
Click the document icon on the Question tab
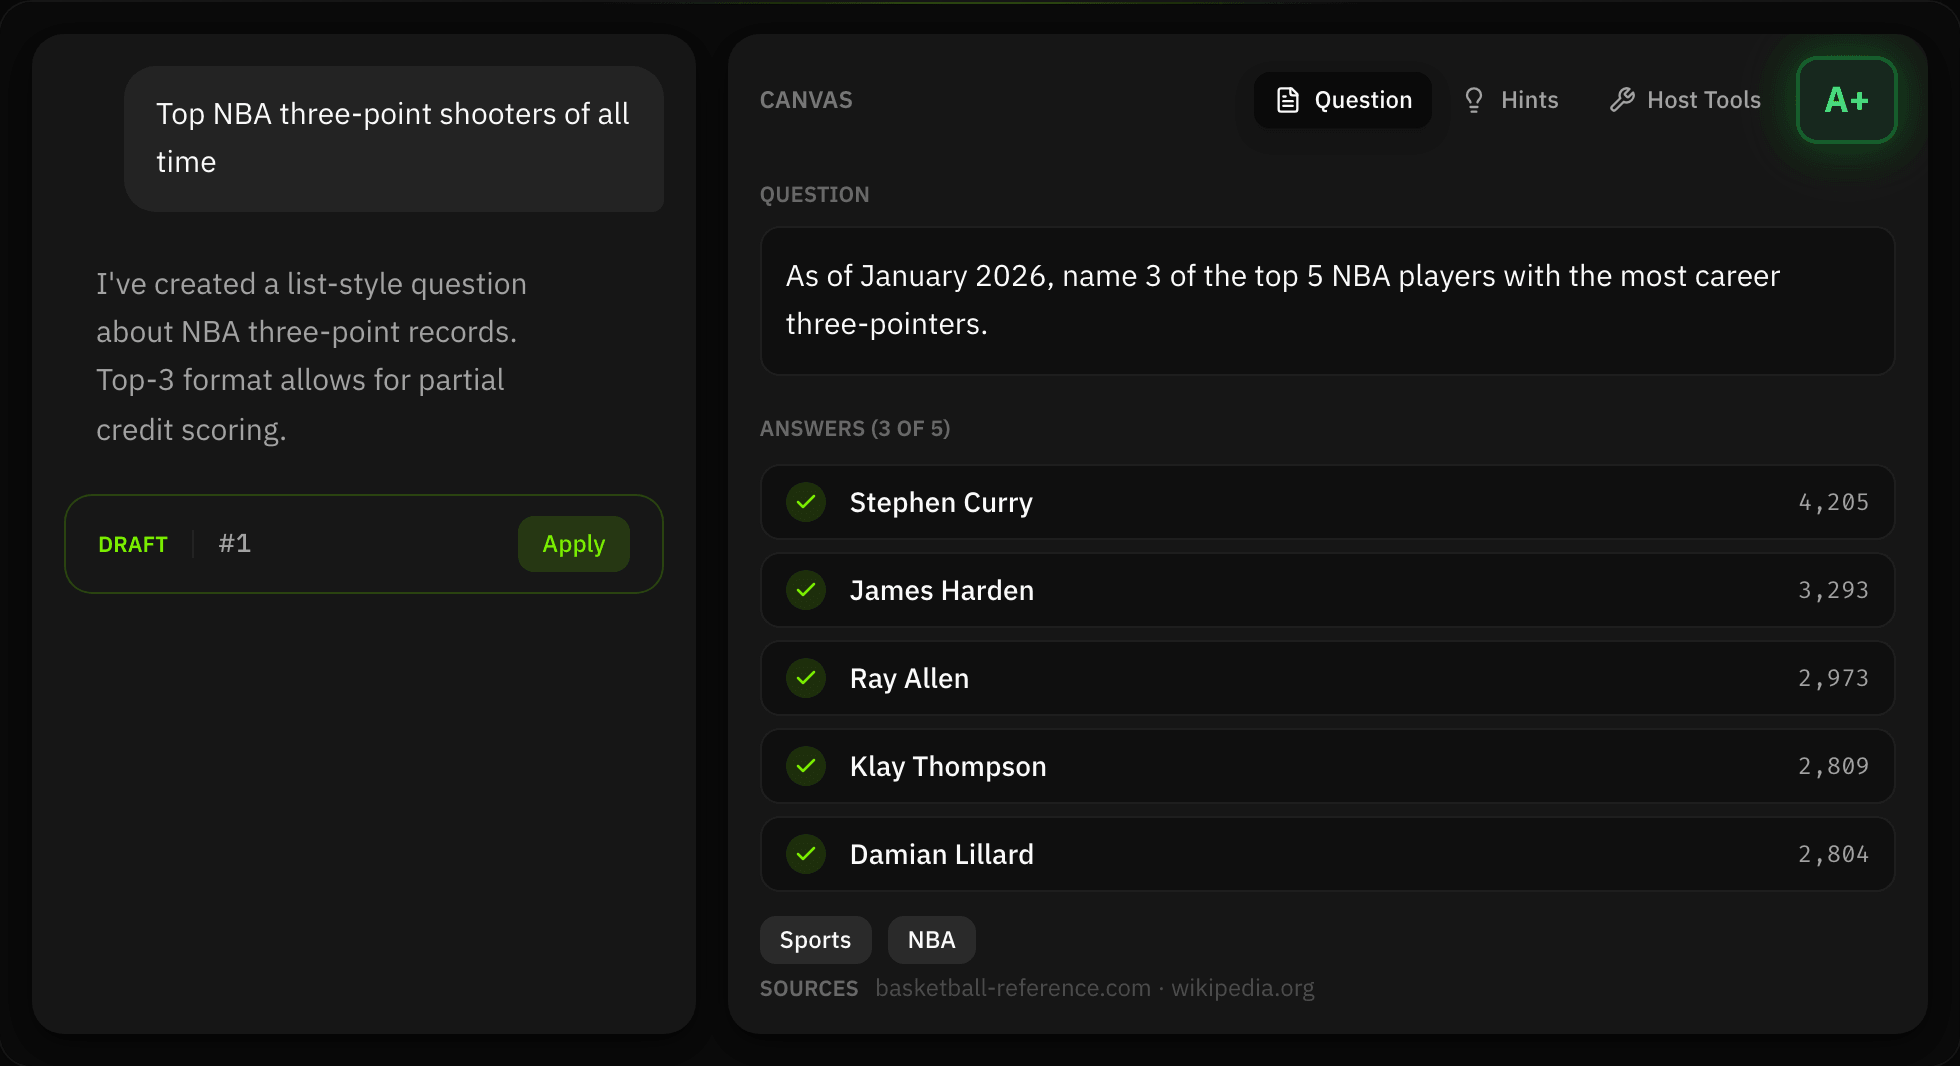pyautogui.click(x=1288, y=99)
